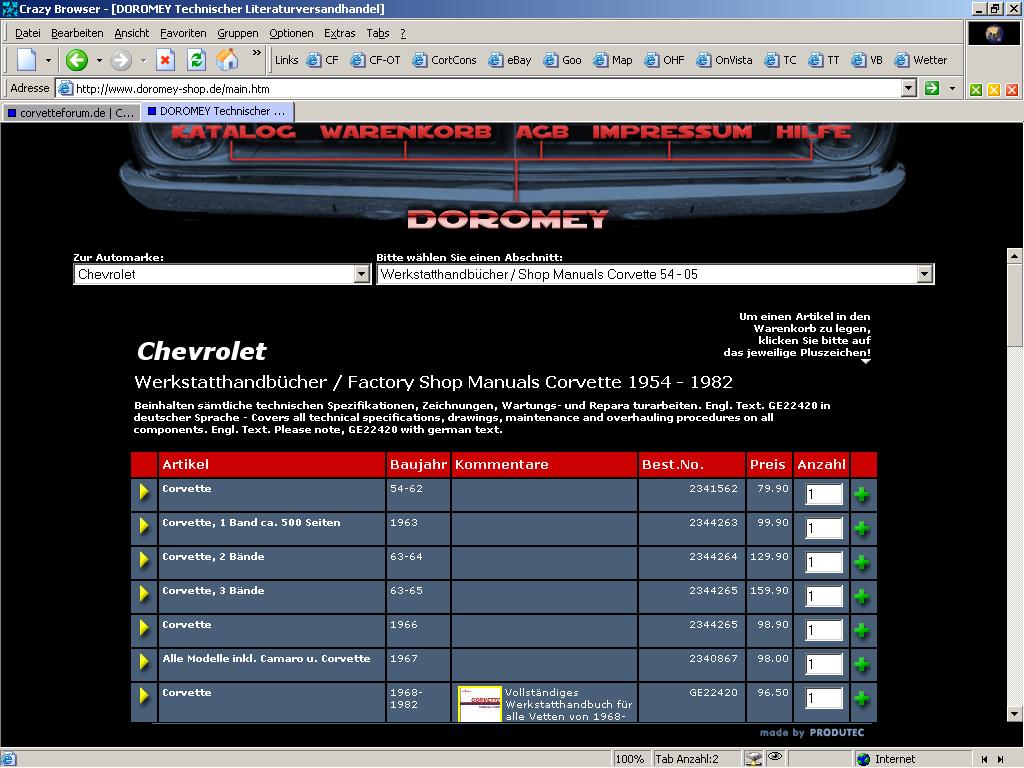This screenshot has width=1024, height=768.
Task: Click yellow arrow for Corvette 2 Bände row
Action: click(144, 560)
